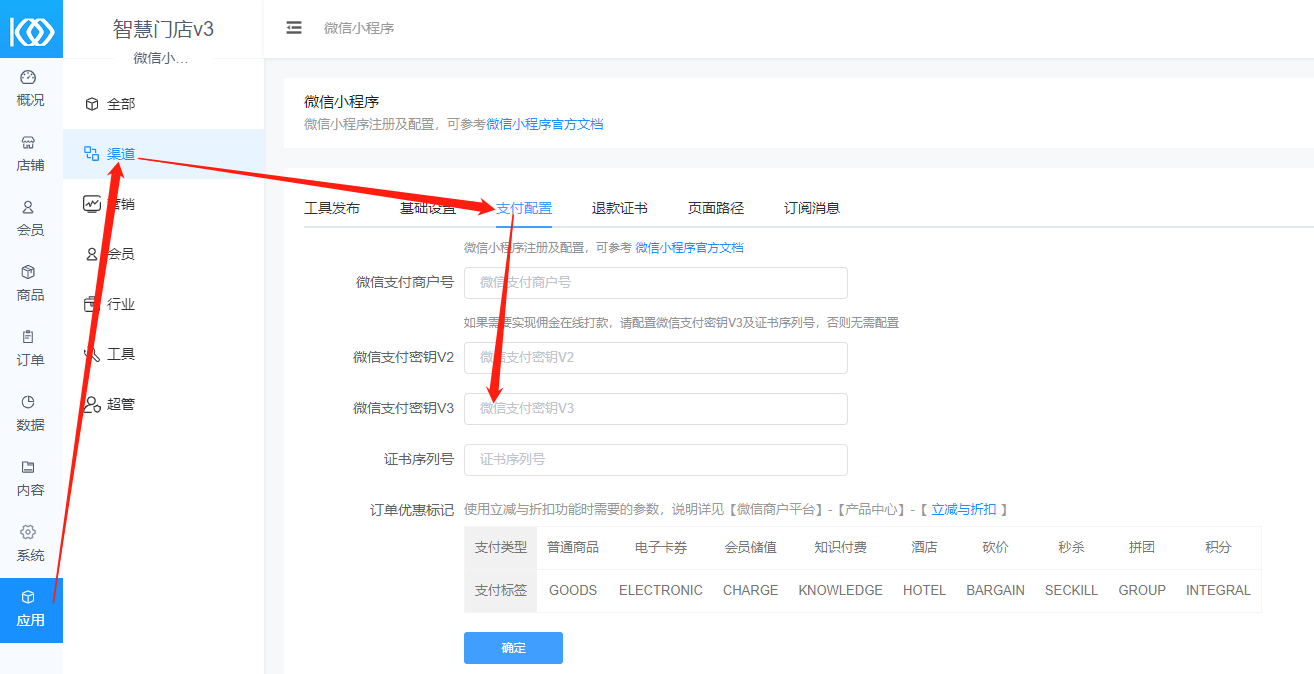Open 微信小程序官方文档 link under the tabs

pos(690,248)
